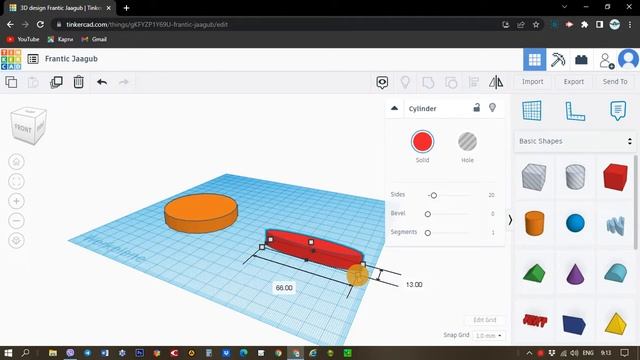The height and width of the screenshot is (360, 640).
Task: Pick the purple Cone shape
Action: (575, 273)
